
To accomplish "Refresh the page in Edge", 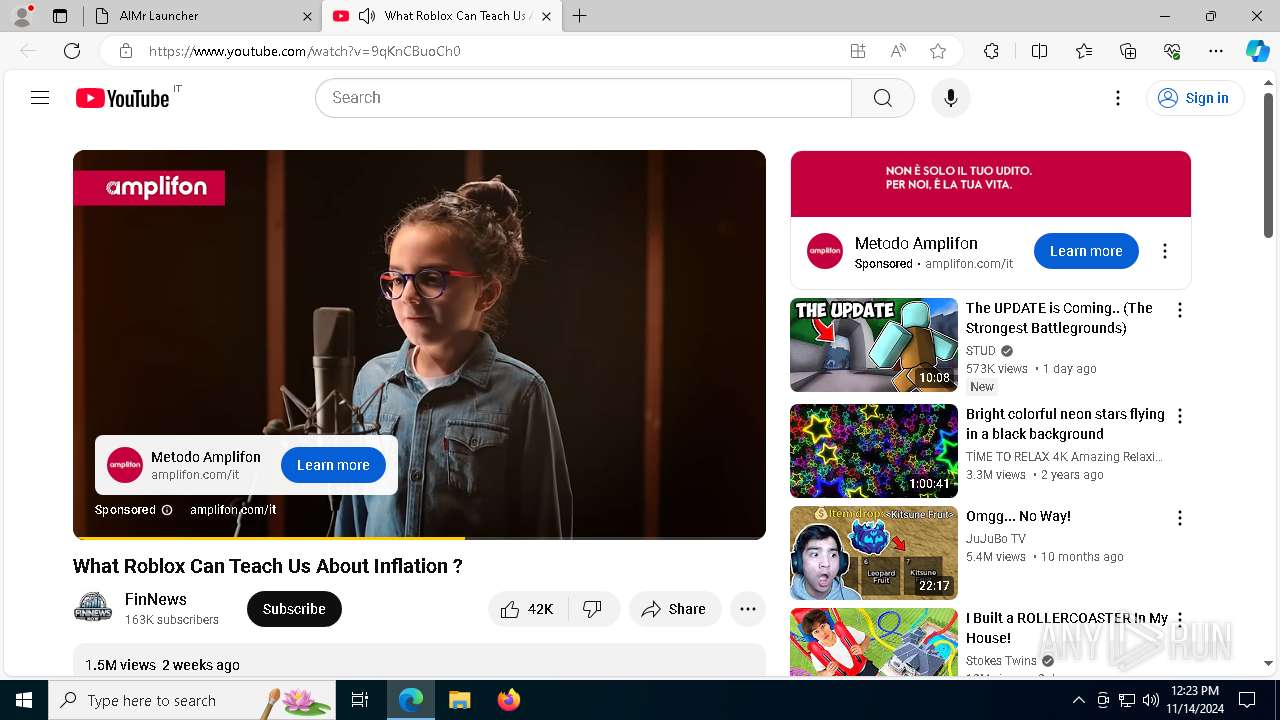I will (x=72, y=51).
